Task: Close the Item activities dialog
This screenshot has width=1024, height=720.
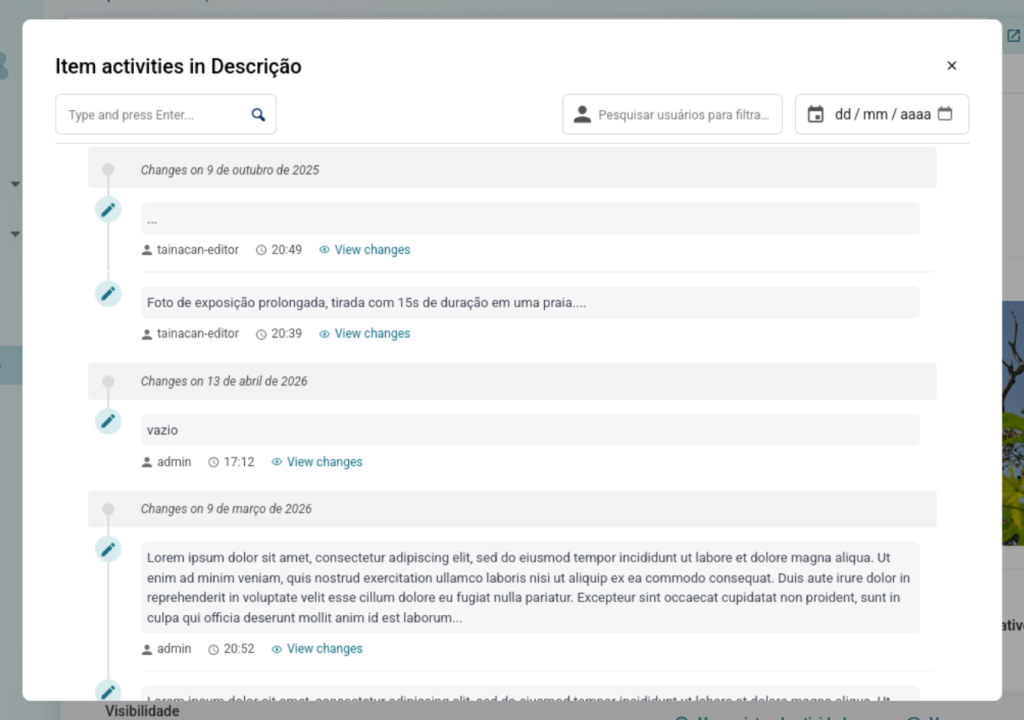Action: coord(951,66)
